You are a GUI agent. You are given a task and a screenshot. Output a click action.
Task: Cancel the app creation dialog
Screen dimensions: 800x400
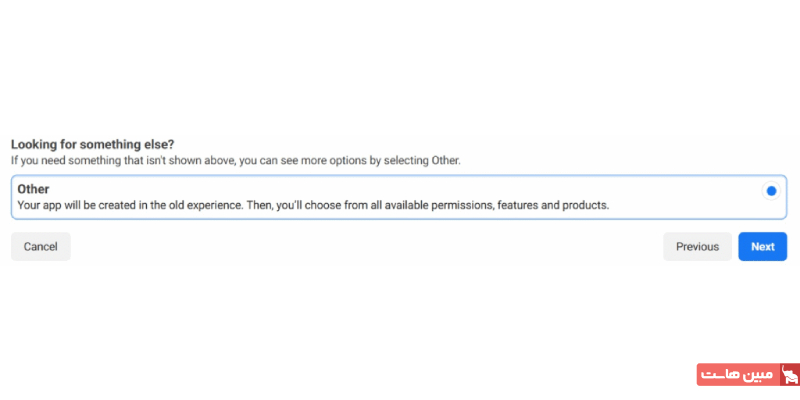coord(41,247)
